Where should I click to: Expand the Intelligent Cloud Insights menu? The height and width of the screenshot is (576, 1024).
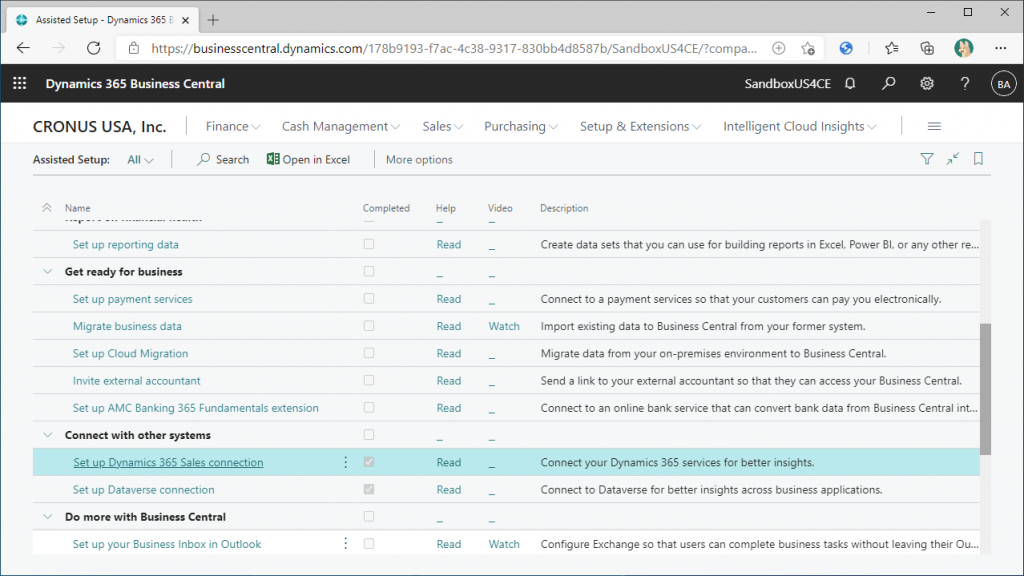coord(800,127)
